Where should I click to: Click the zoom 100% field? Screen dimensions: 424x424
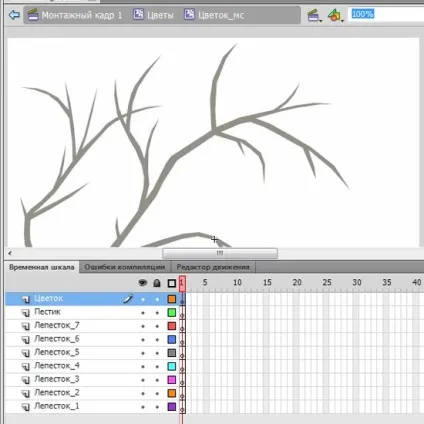(x=386, y=14)
